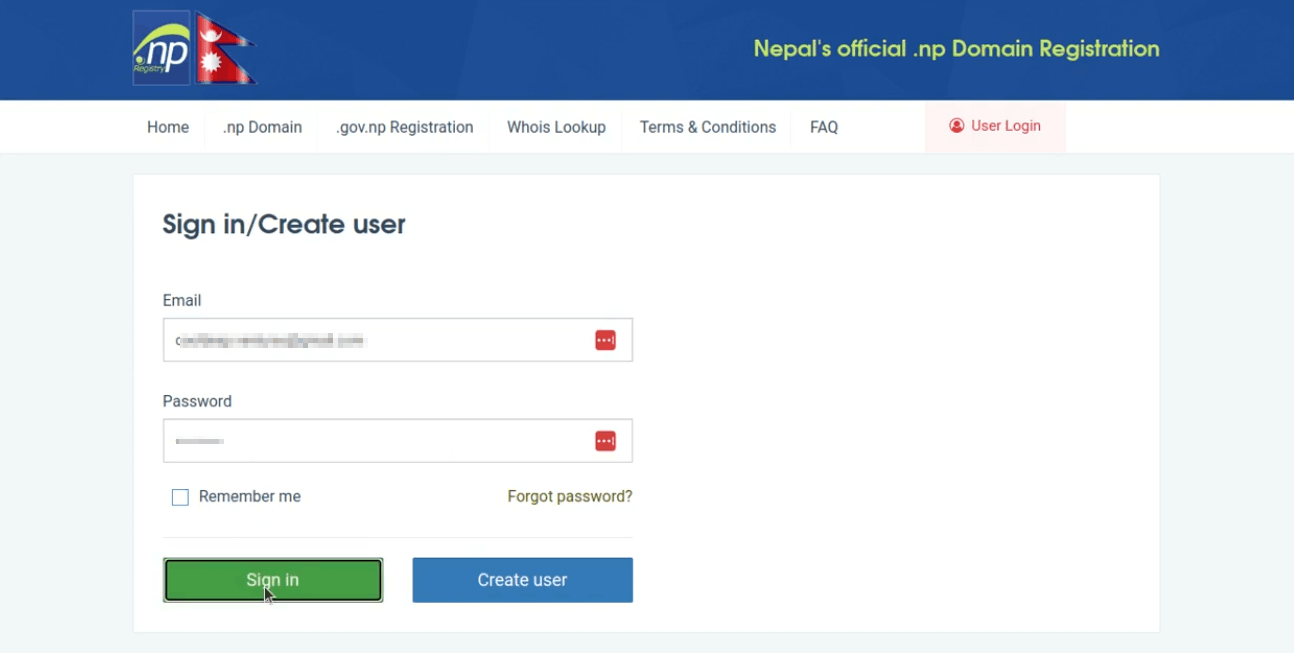Screen dimensions: 1294x653
Task: Click the green Sign in button
Action: [x=273, y=580]
